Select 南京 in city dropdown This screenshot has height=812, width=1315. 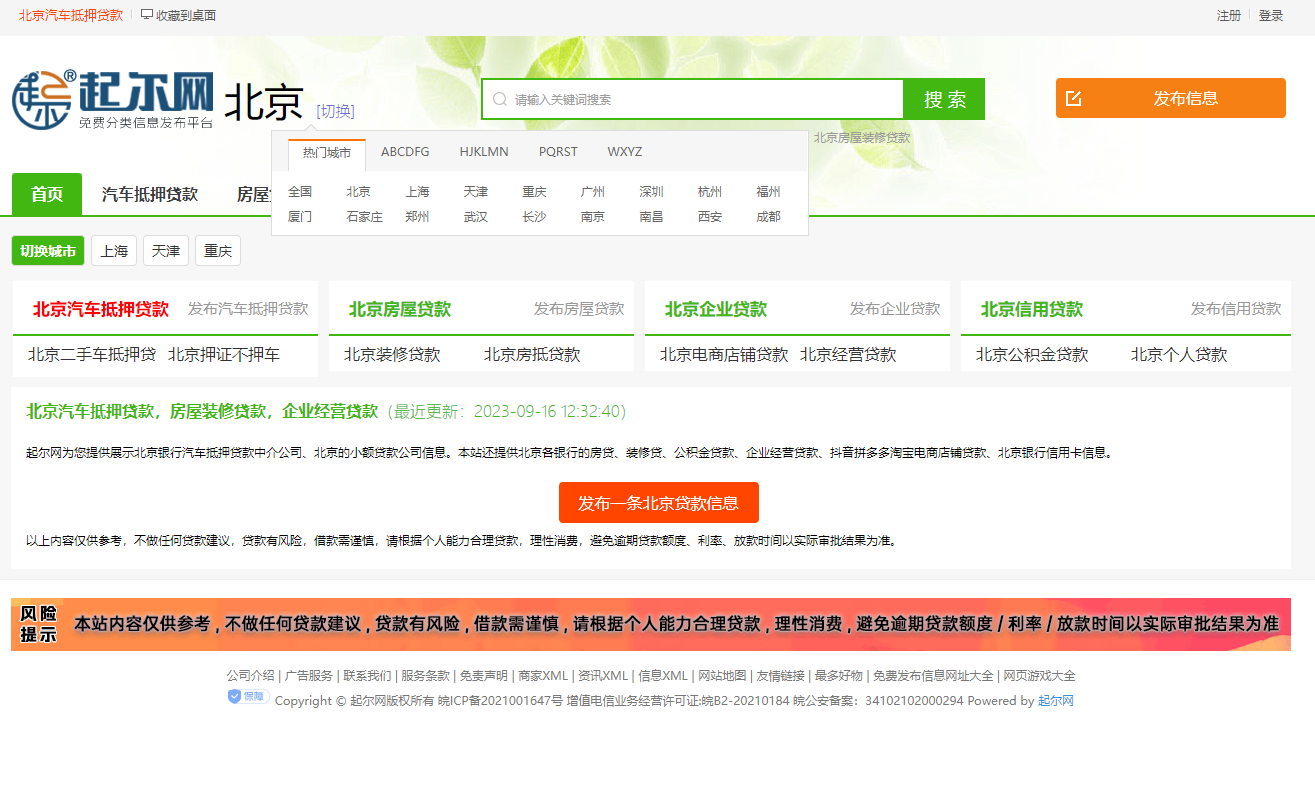(592, 216)
